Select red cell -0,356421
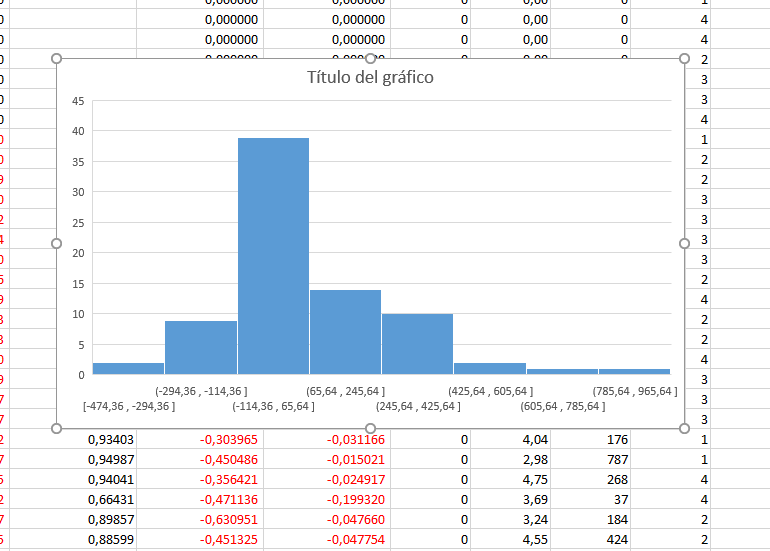Image resolution: width=770 pixels, height=551 pixels. click(x=200, y=479)
